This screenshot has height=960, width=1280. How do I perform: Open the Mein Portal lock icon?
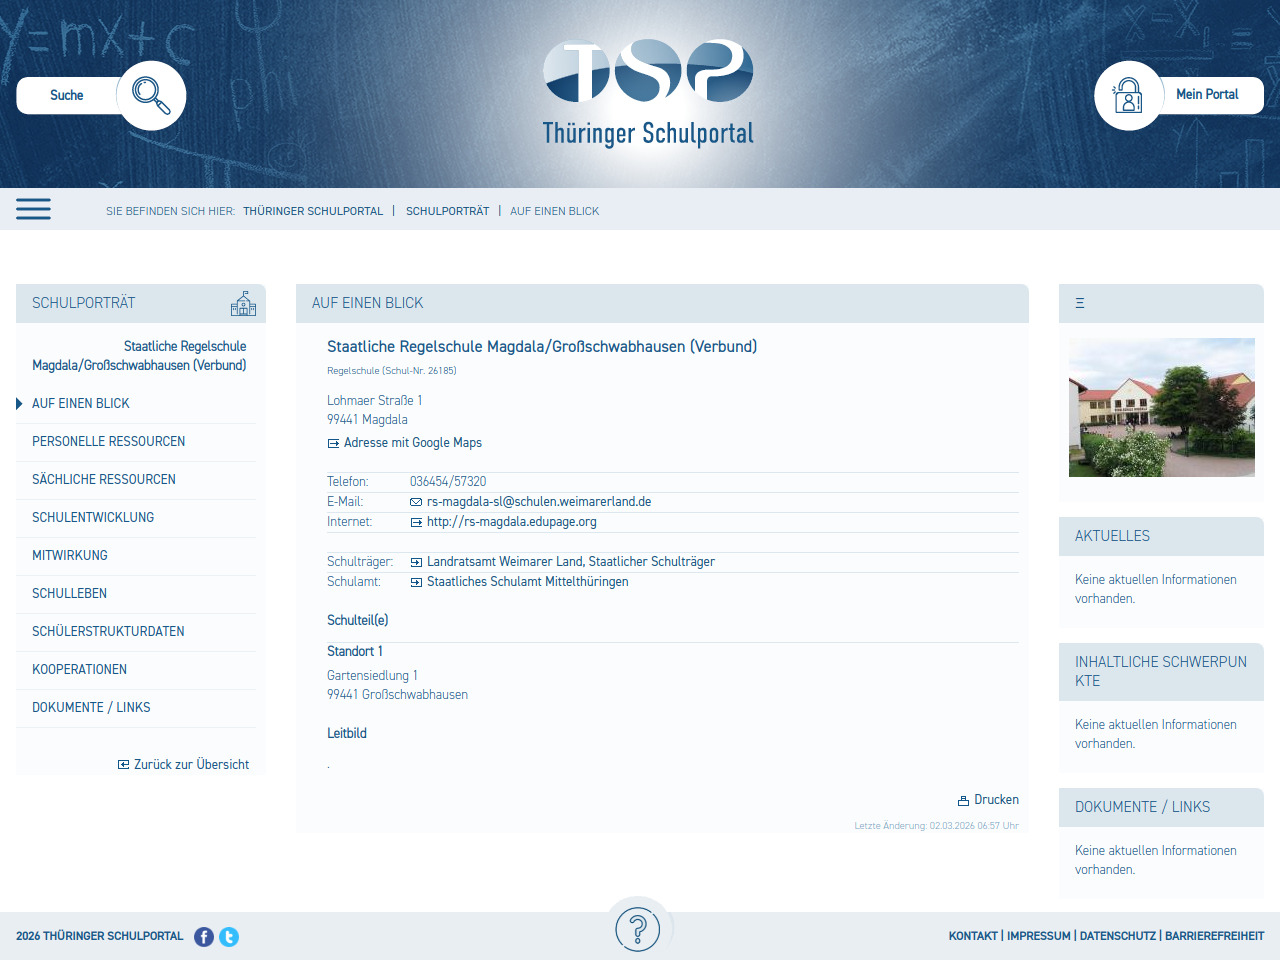(x=1128, y=96)
